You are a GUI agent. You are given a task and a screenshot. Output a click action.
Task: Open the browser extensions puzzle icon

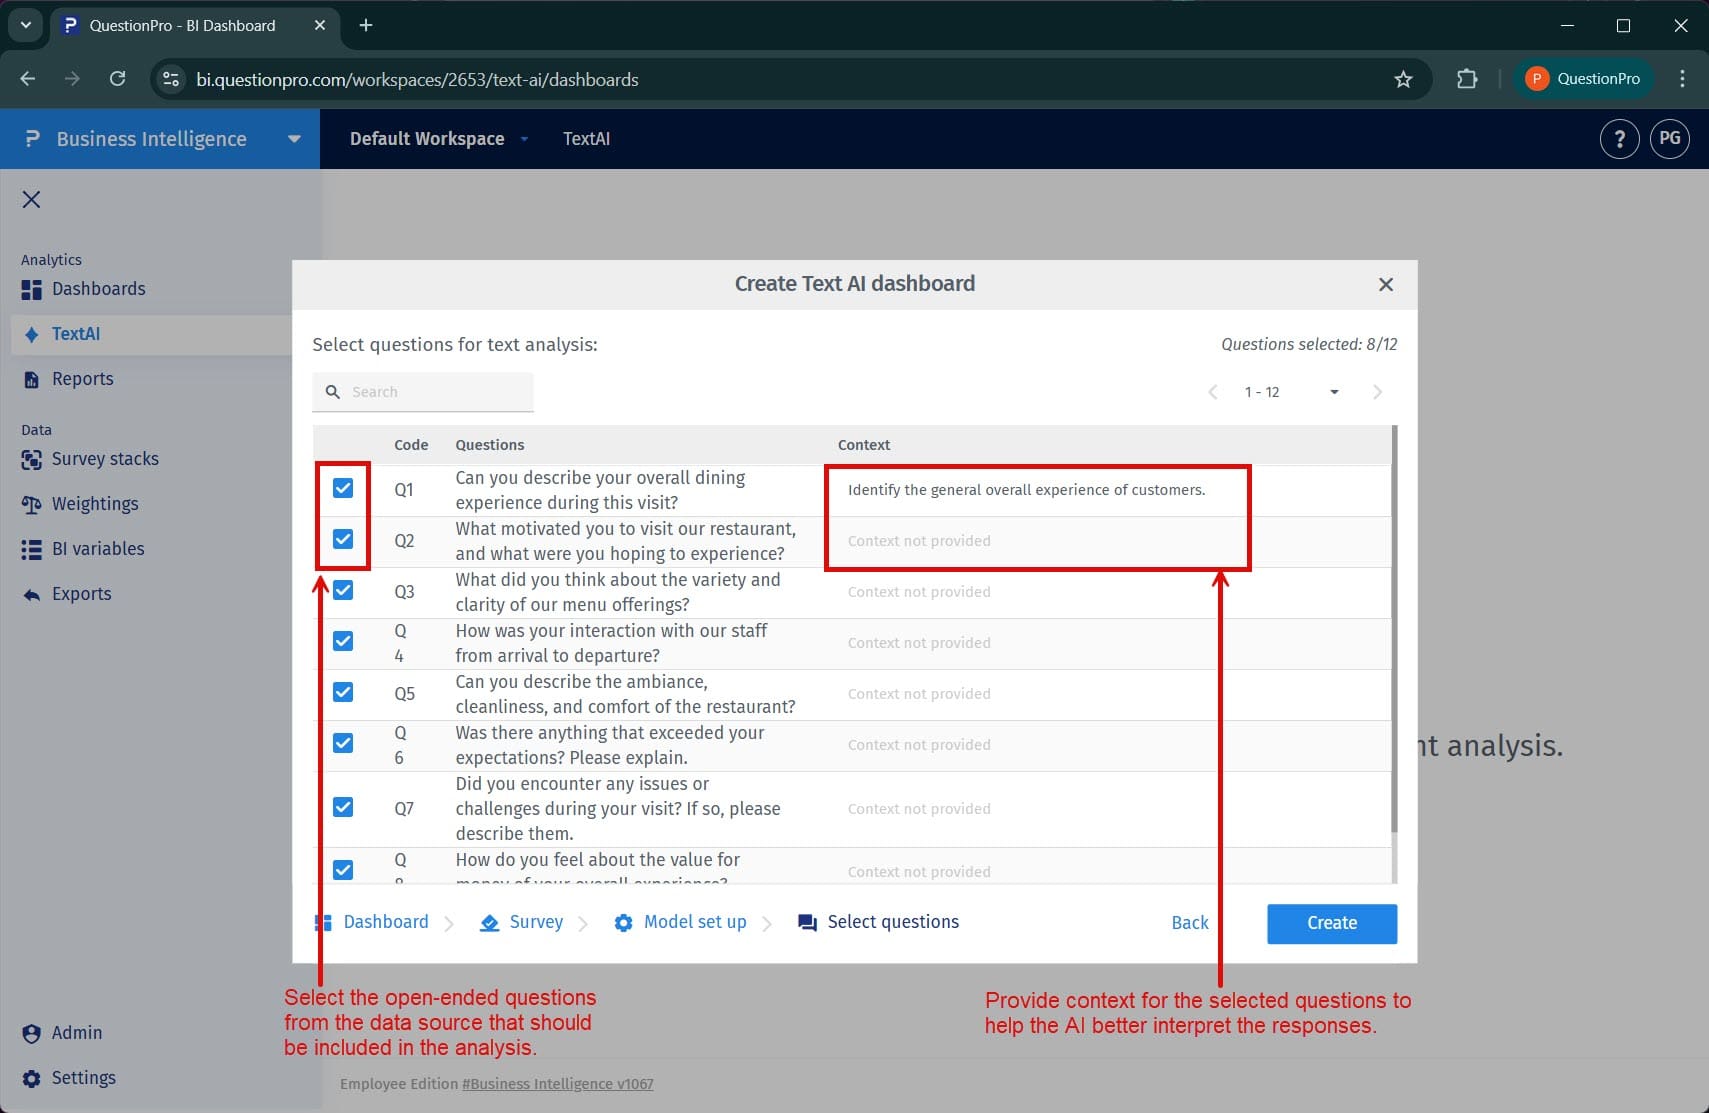1467,79
